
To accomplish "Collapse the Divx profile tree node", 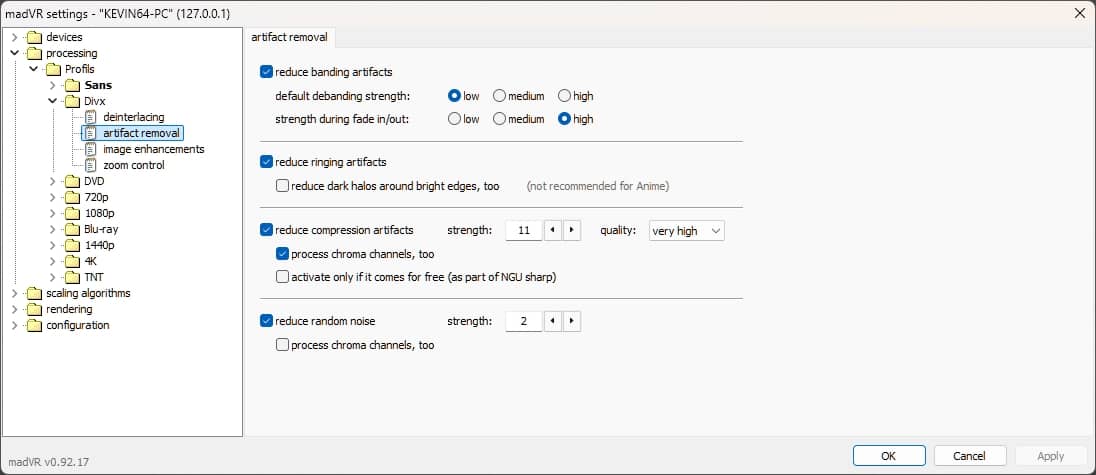I will (53, 101).
